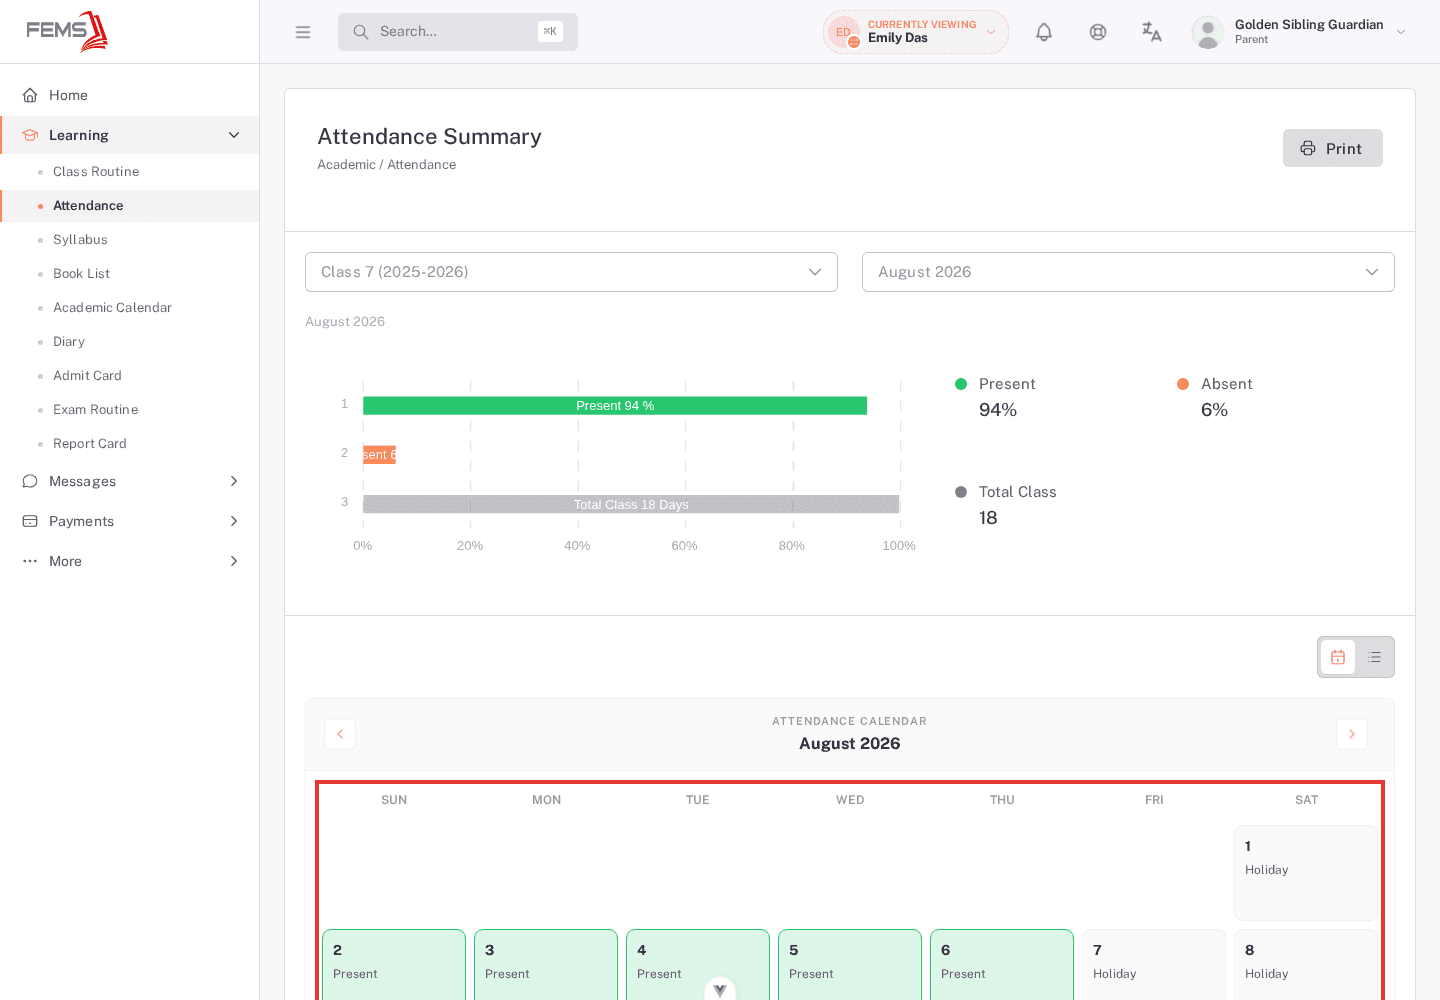The image size is (1440, 1000).
Task: Expand the Payments menu
Action: (130, 521)
